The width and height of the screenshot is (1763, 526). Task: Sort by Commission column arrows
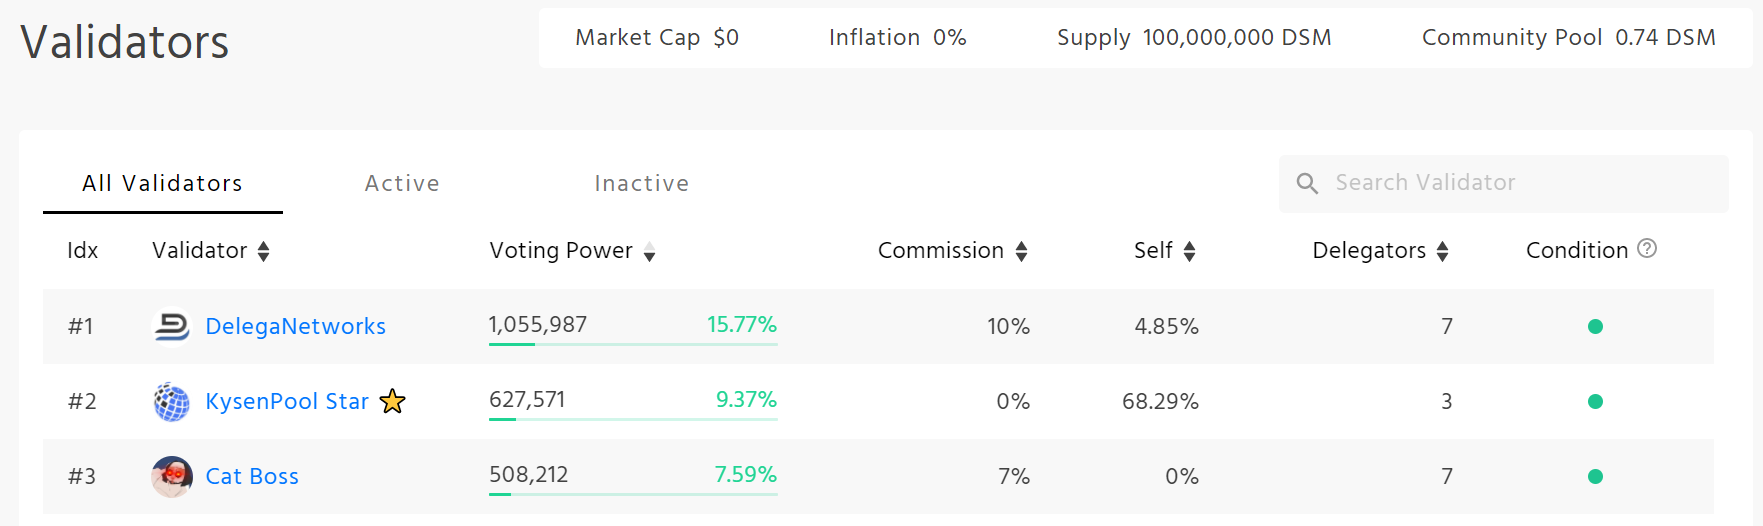pyautogui.click(x=1021, y=251)
